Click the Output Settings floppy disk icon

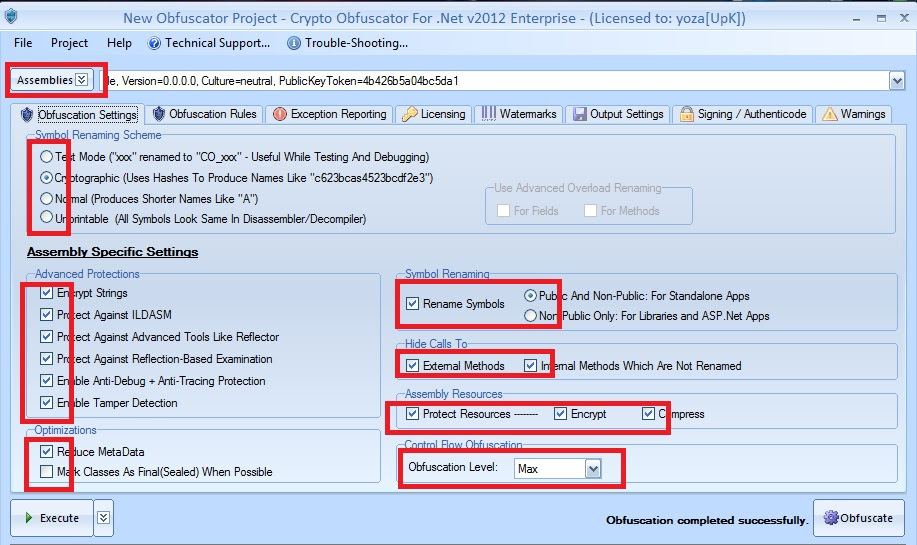click(x=580, y=114)
